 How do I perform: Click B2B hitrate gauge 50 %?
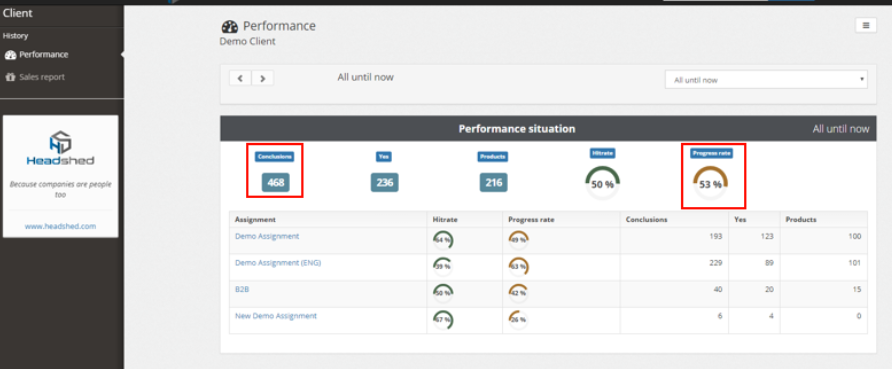[443, 293]
